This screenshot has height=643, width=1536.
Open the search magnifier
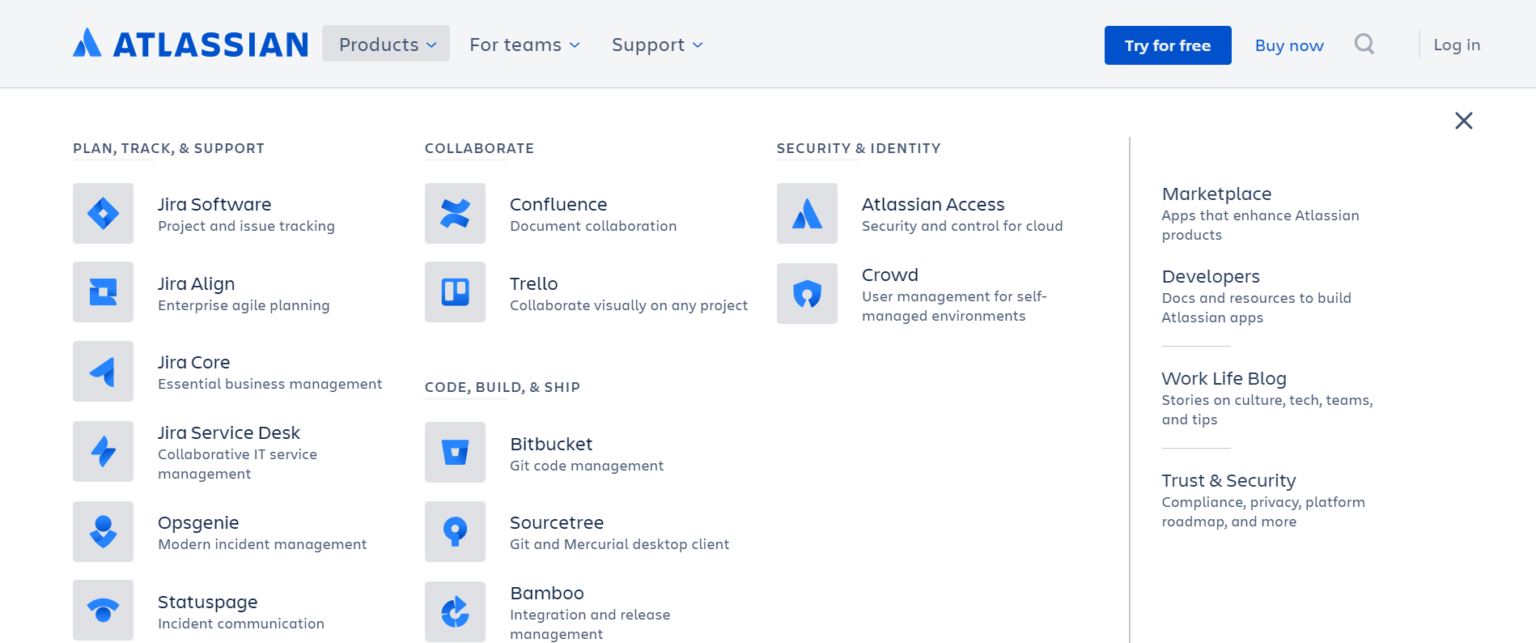[x=1364, y=44]
